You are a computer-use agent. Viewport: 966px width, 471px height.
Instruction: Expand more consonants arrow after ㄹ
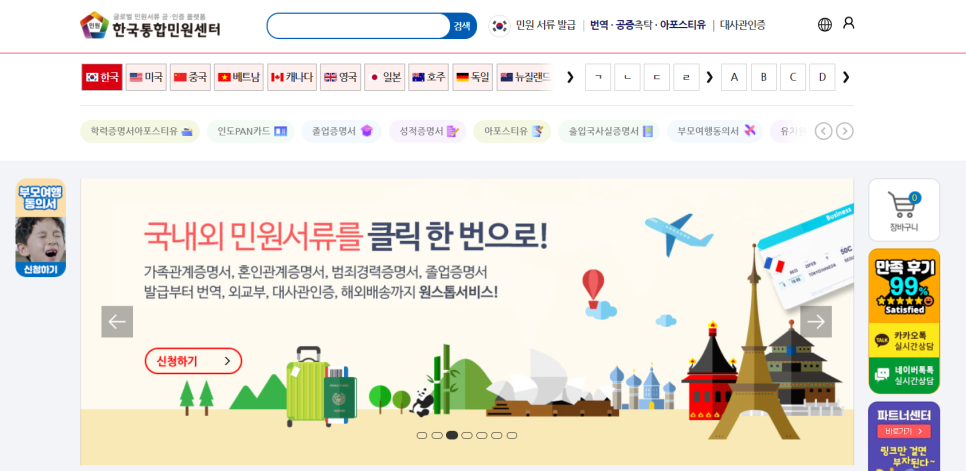709,77
